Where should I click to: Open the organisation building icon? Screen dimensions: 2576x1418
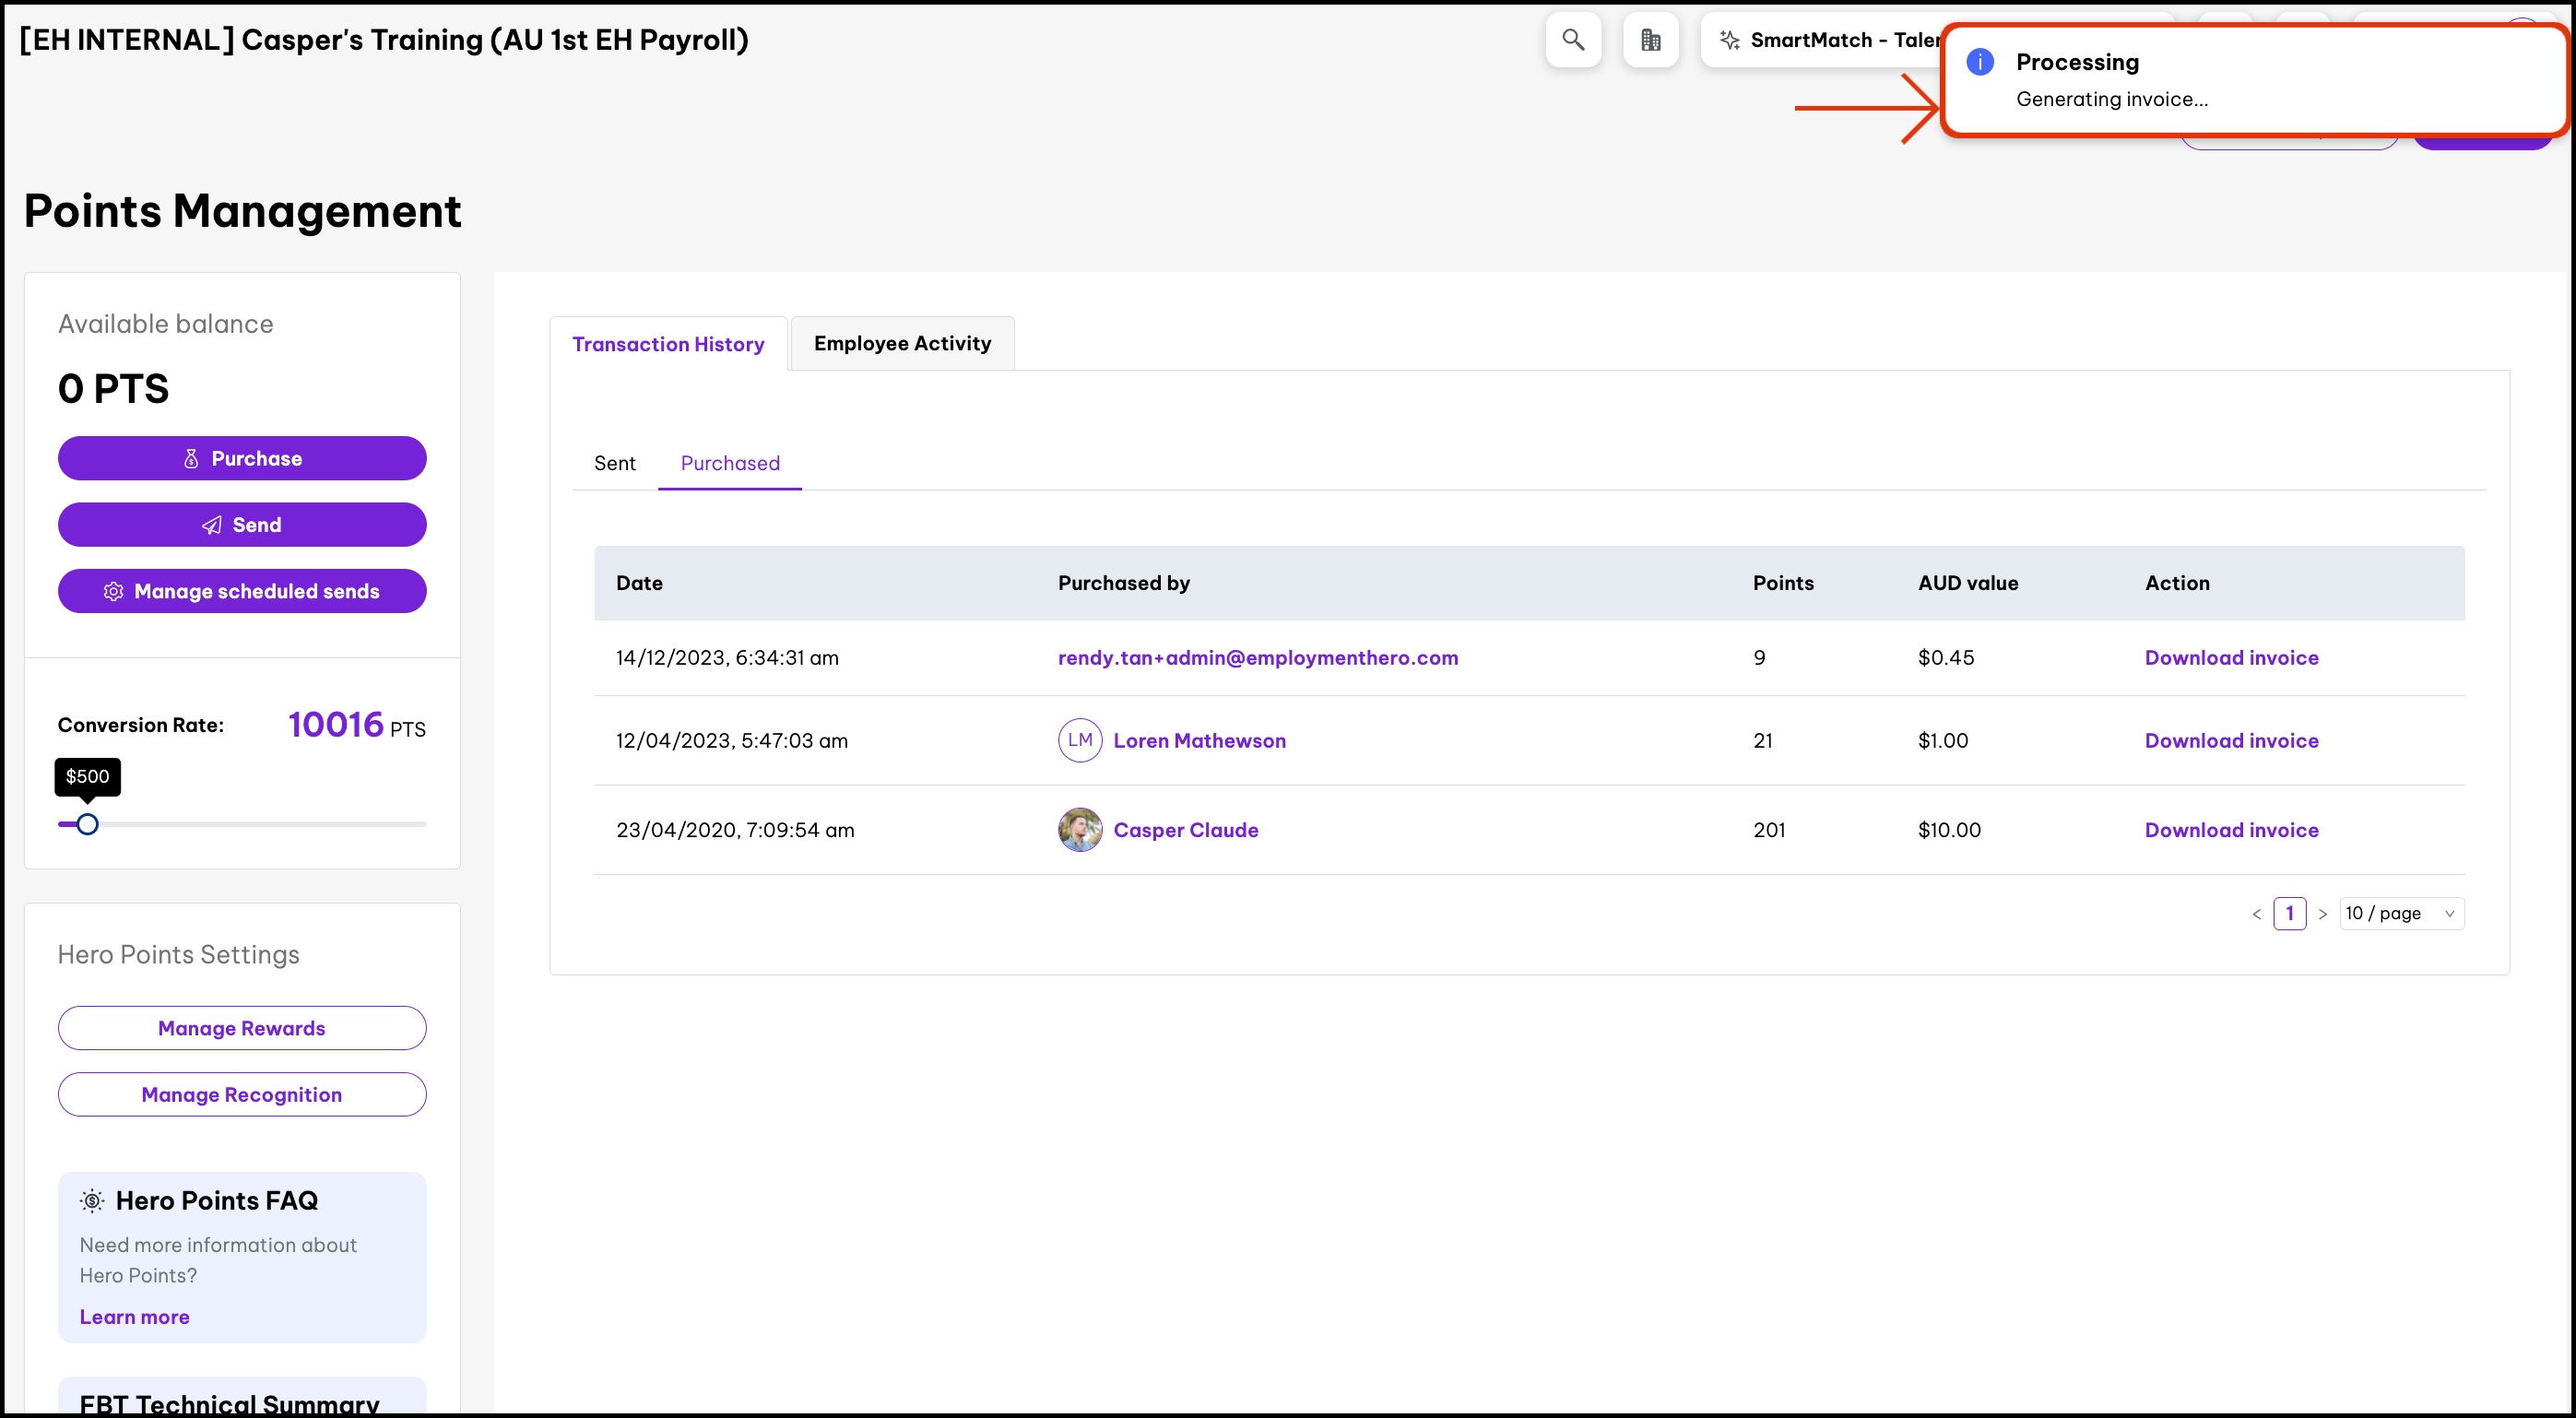tap(1650, 40)
